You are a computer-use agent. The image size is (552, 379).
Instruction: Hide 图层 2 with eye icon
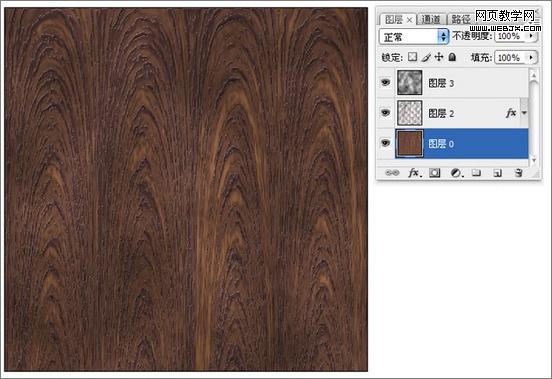coord(385,113)
